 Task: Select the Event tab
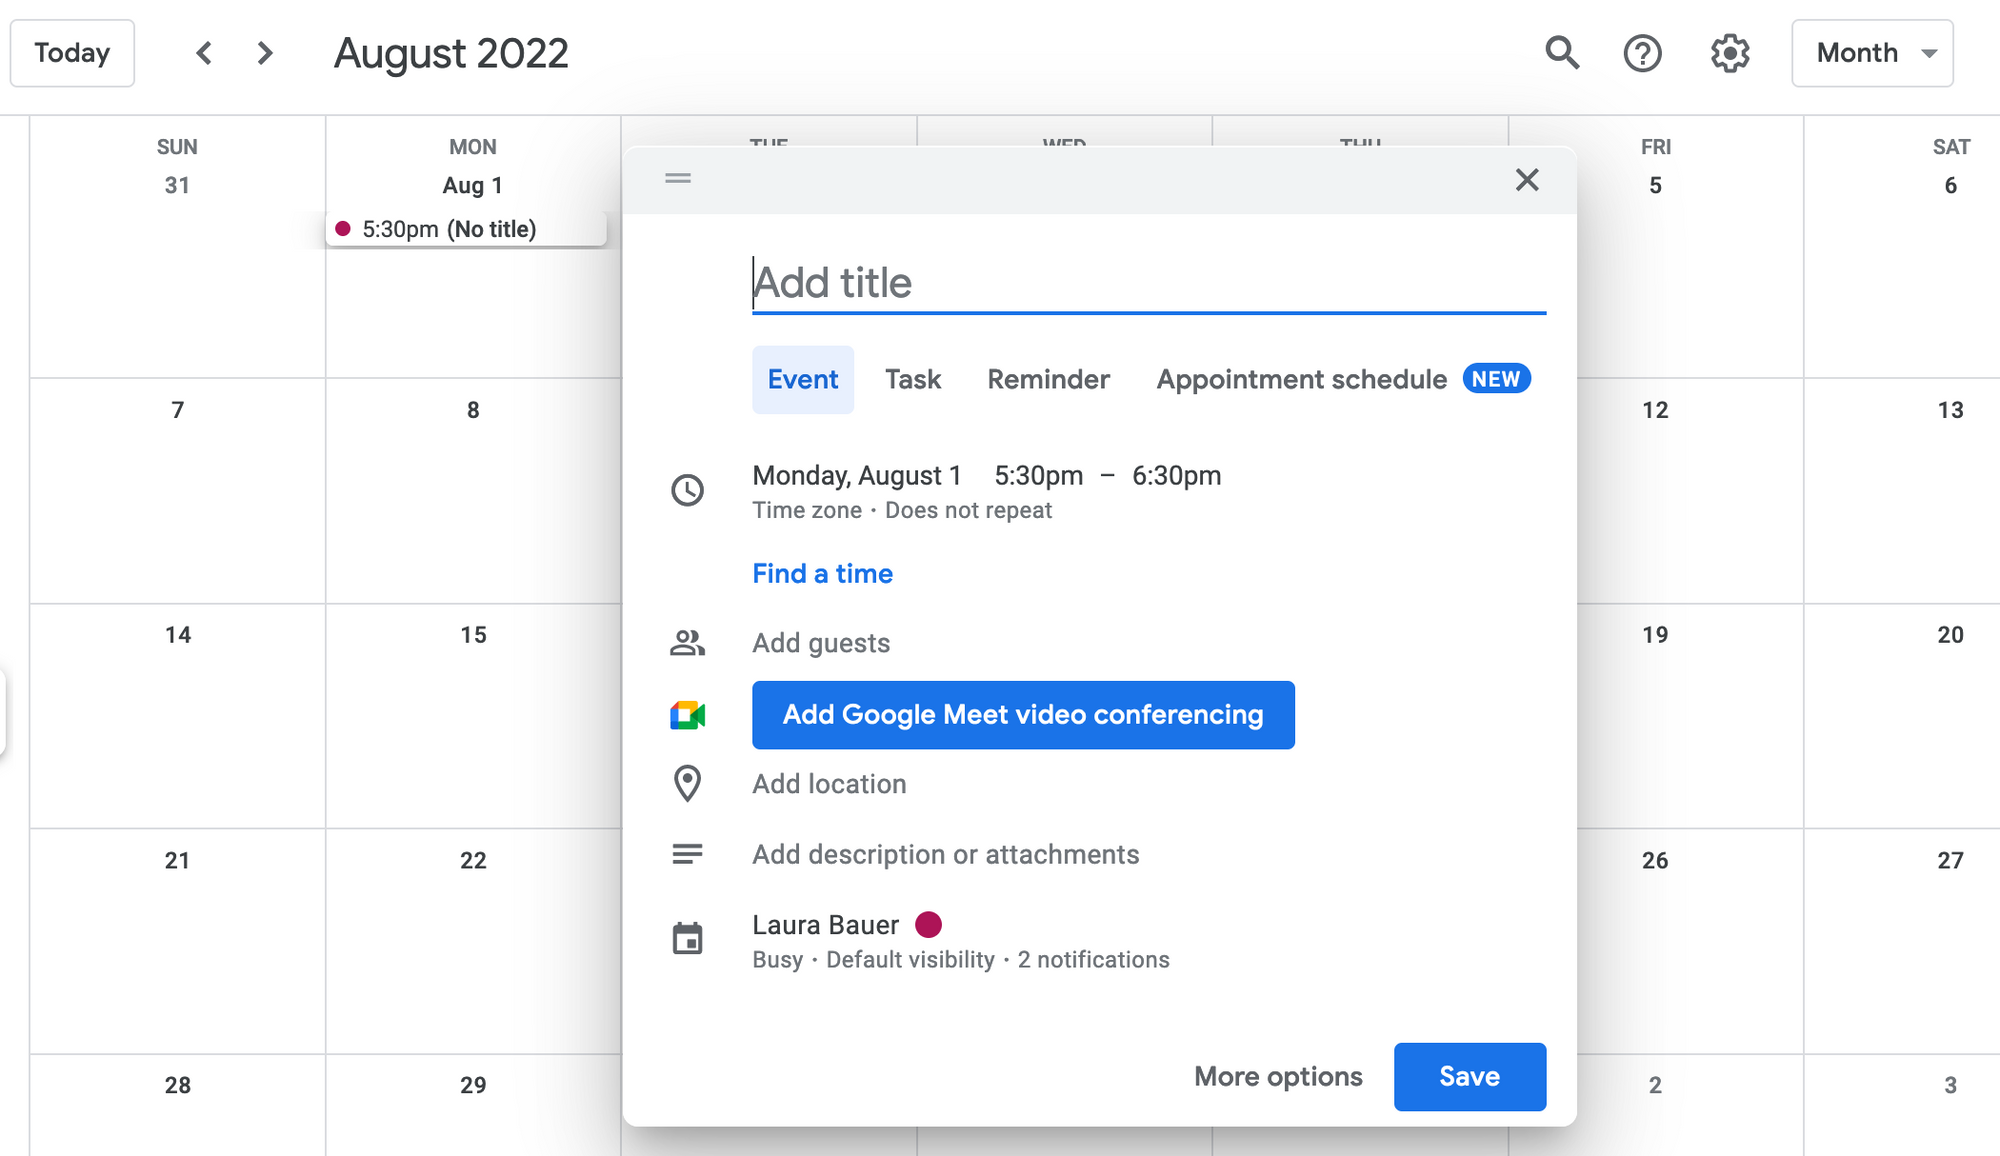click(802, 378)
